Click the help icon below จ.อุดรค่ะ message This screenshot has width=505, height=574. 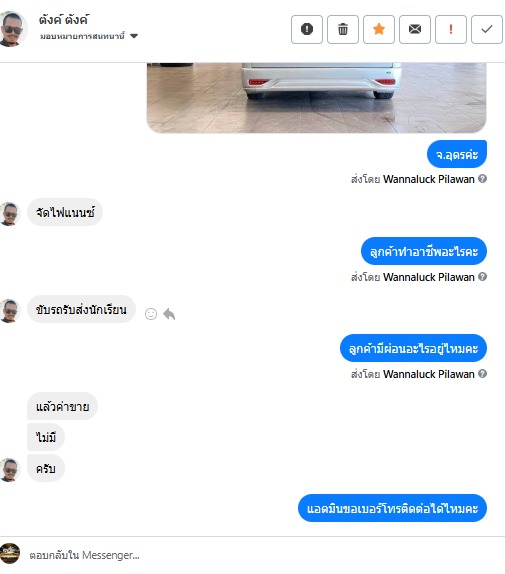482,179
